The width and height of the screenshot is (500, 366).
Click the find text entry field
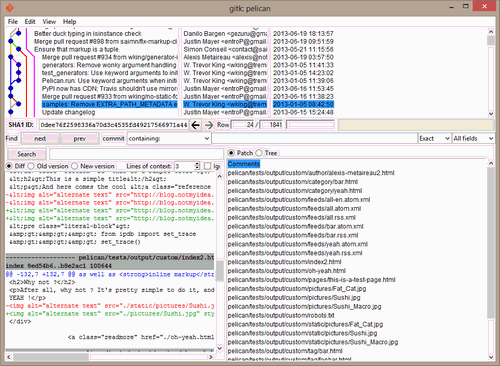click(x=315, y=138)
